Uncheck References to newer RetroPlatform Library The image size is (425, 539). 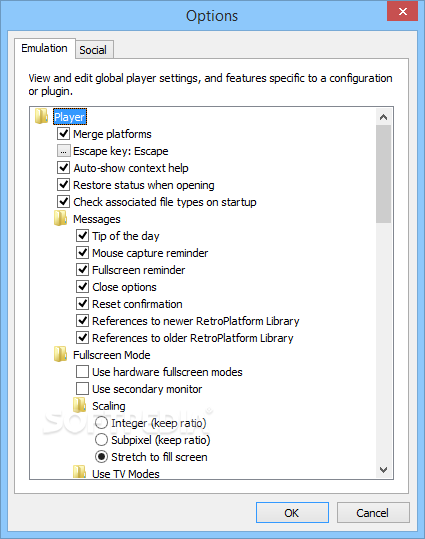(x=83, y=320)
